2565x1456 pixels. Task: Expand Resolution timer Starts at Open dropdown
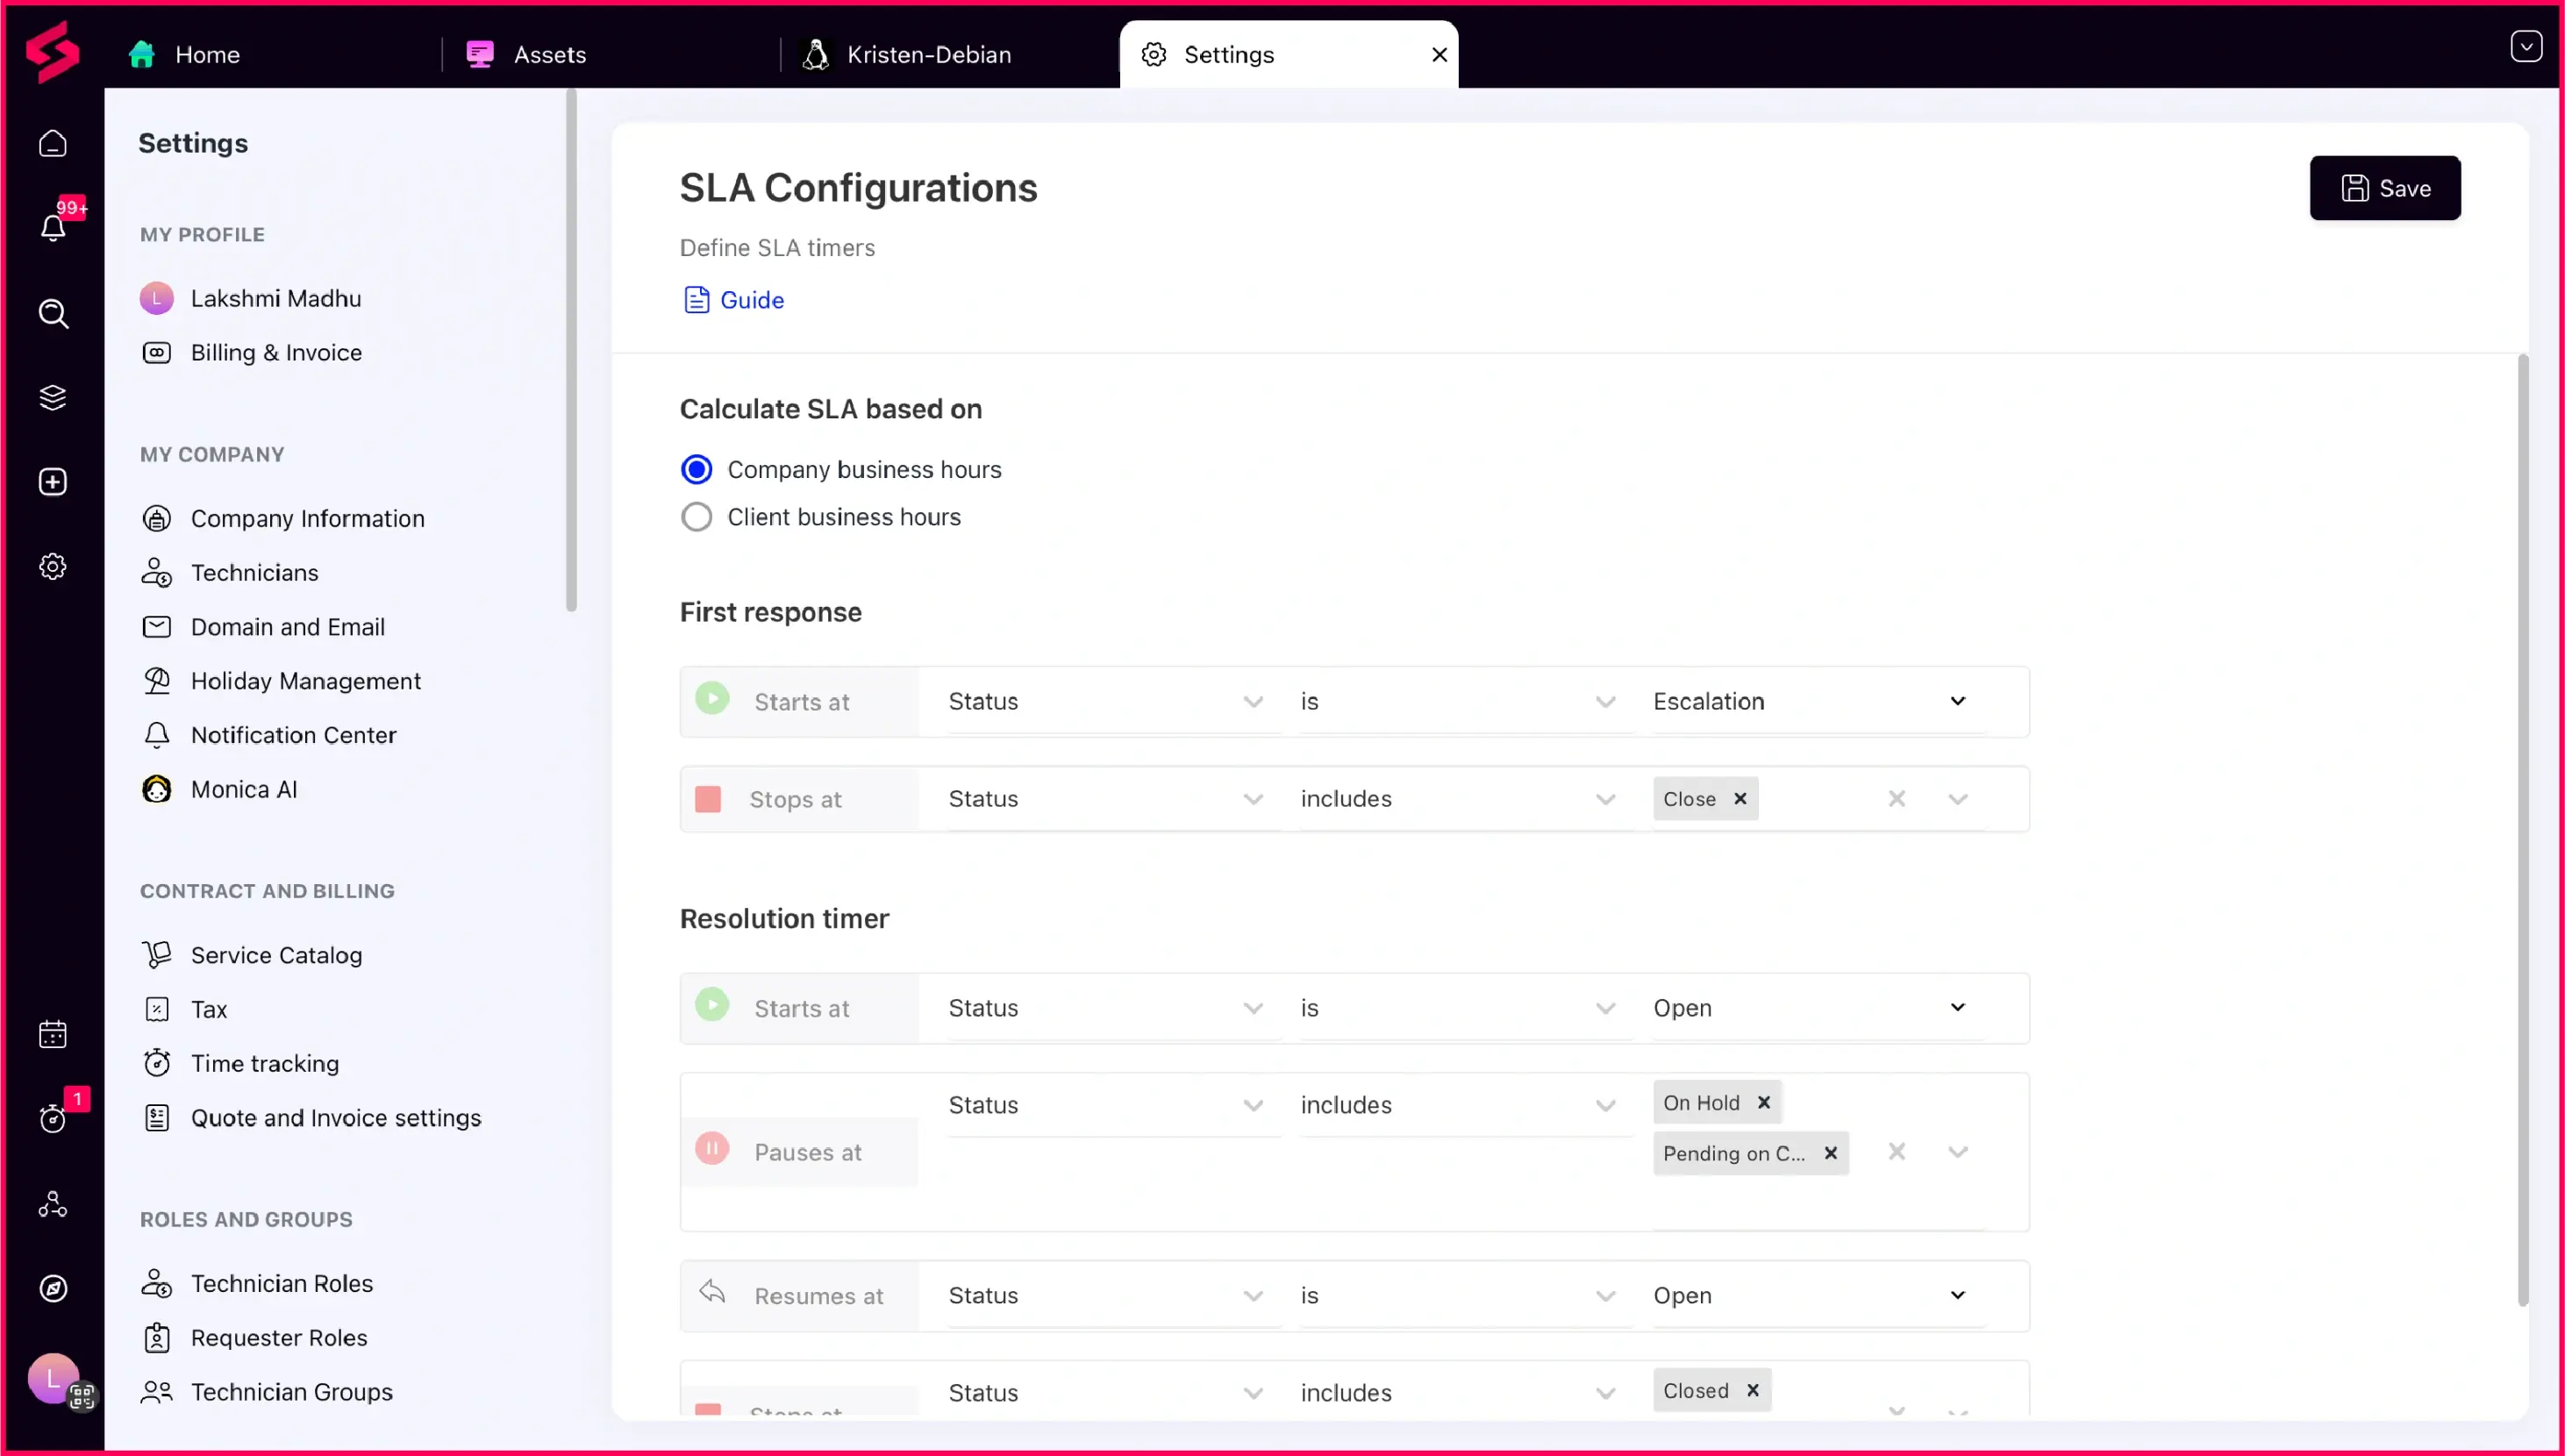click(x=1957, y=1007)
